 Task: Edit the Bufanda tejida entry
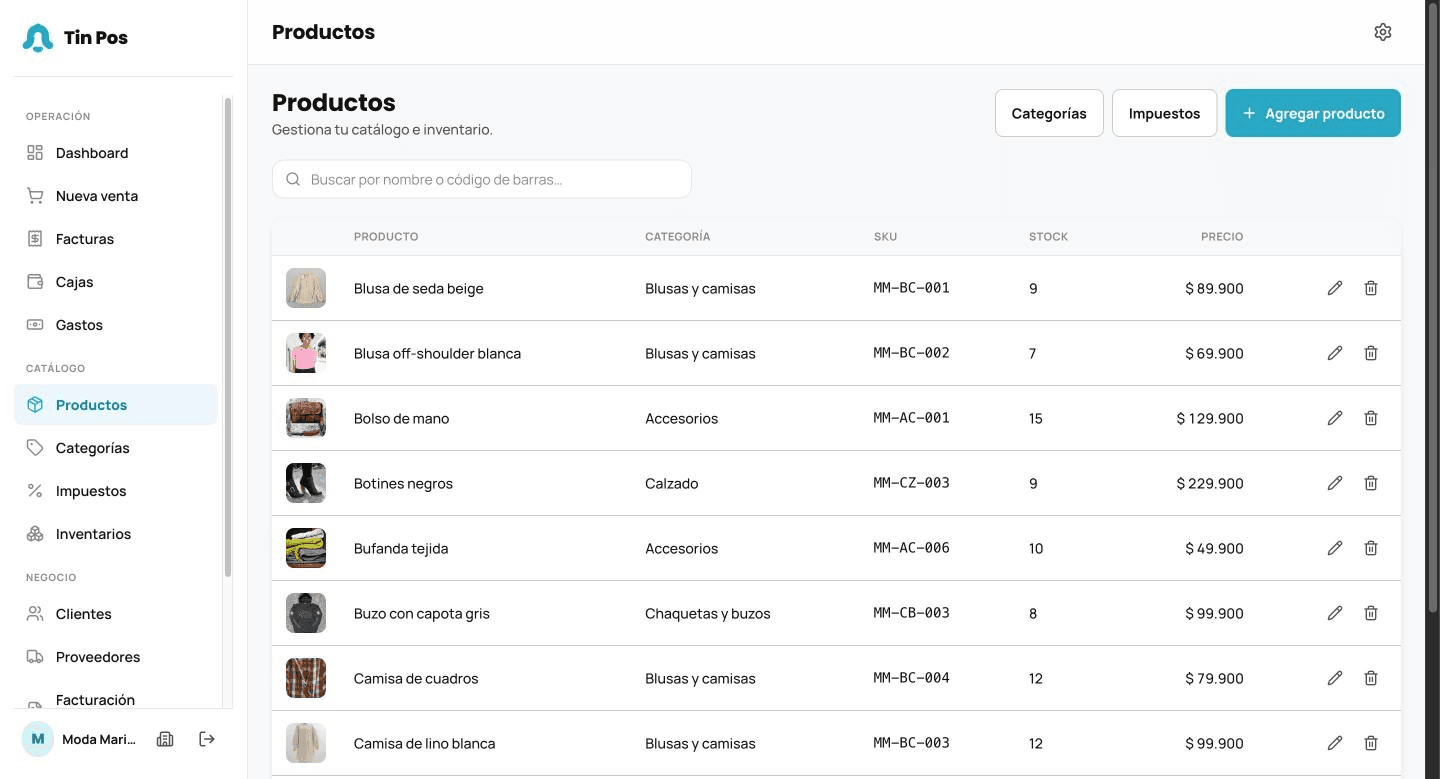pos(1335,548)
